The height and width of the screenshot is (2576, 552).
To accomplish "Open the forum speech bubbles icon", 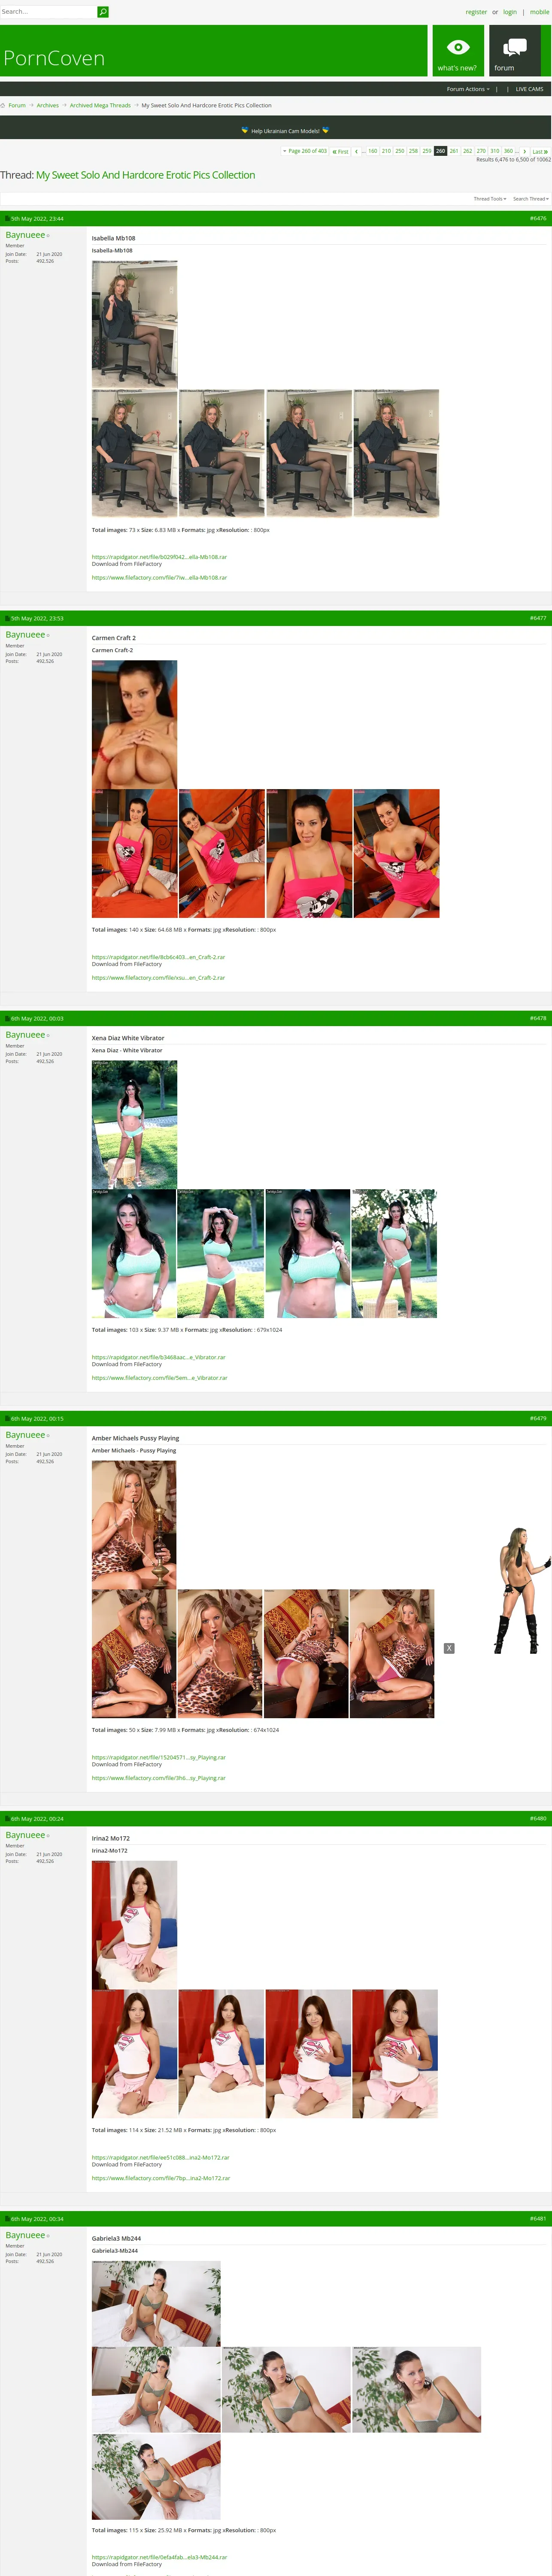I will tap(515, 47).
